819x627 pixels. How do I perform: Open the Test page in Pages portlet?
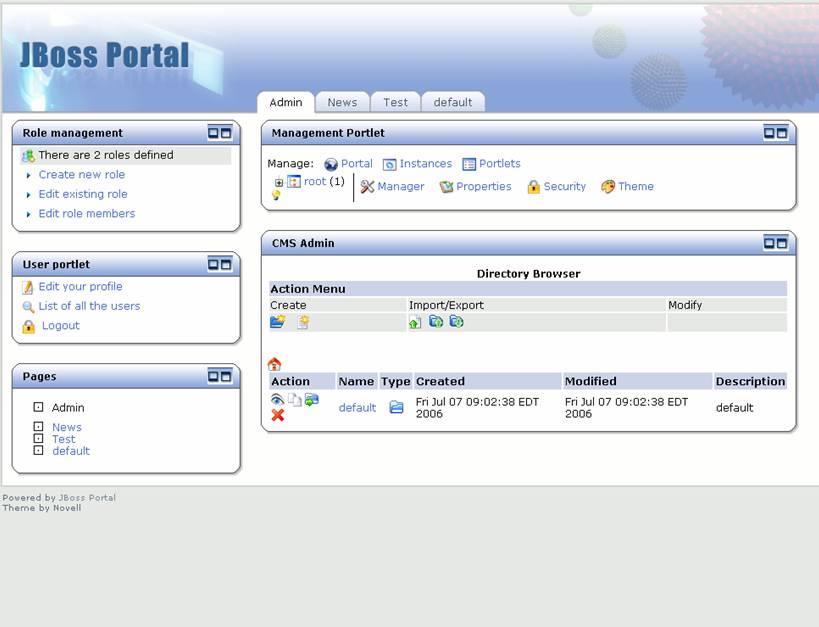pyautogui.click(x=64, y=439)
